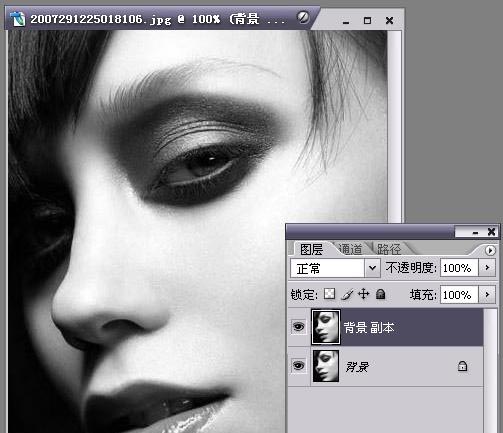Click the layers panel vertical scrollbar
503x433 pixels.
(x=490, y=371)
